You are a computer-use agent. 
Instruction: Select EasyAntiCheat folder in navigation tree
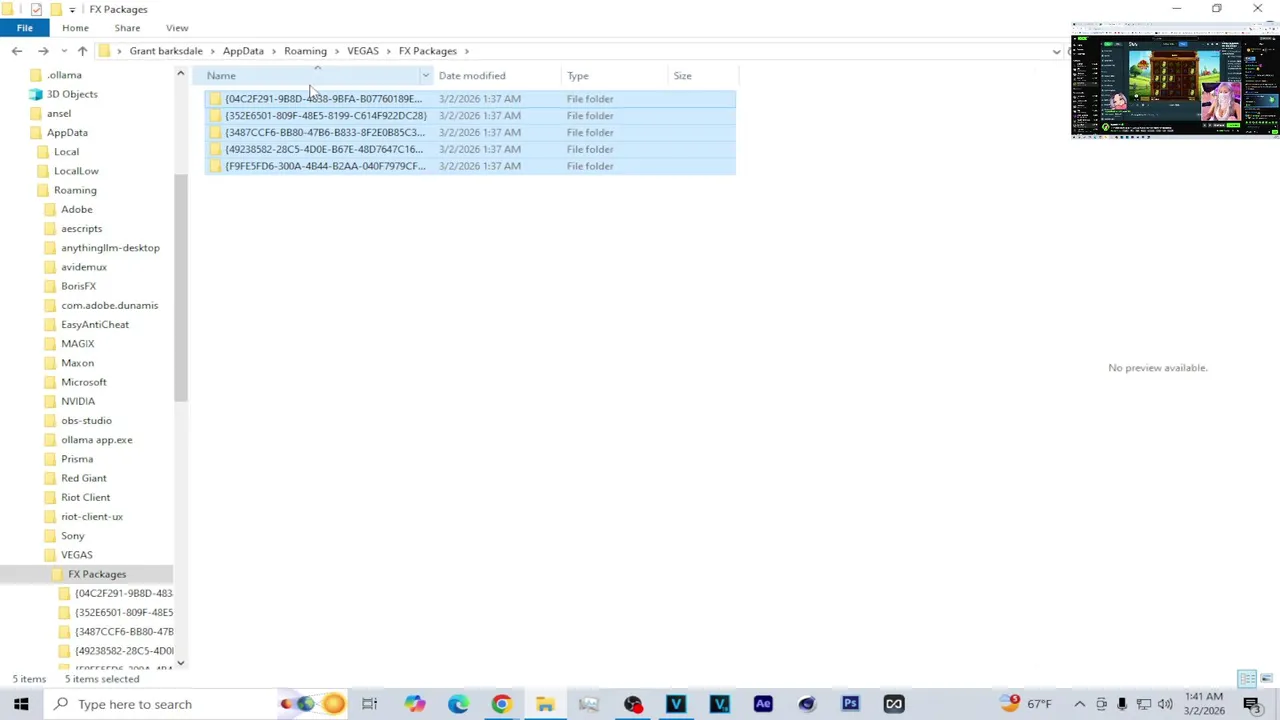[95, 324]
